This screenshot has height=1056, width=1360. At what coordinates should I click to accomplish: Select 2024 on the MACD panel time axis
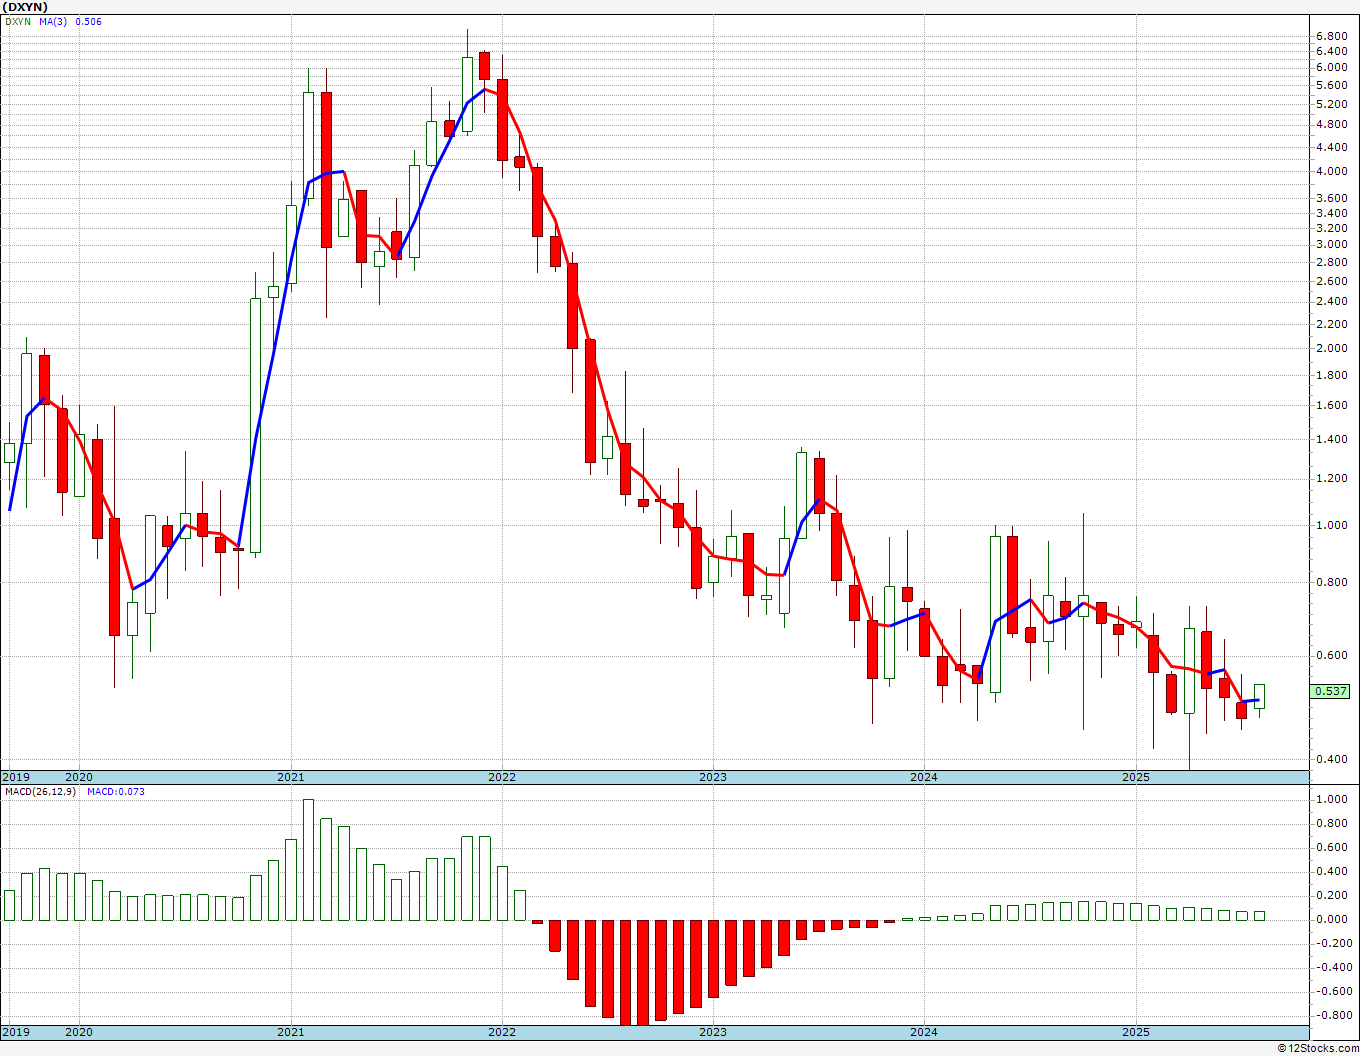(923, 1032)
